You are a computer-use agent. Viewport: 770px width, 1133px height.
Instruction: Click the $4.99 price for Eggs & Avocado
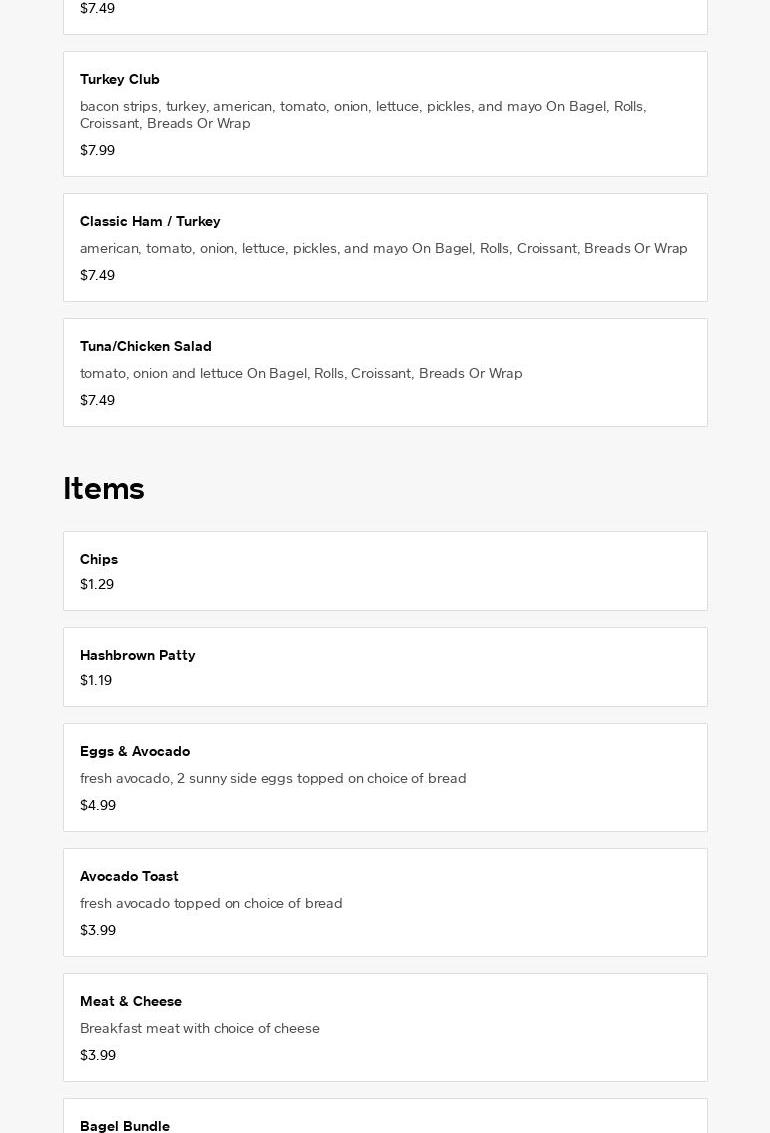98,805
